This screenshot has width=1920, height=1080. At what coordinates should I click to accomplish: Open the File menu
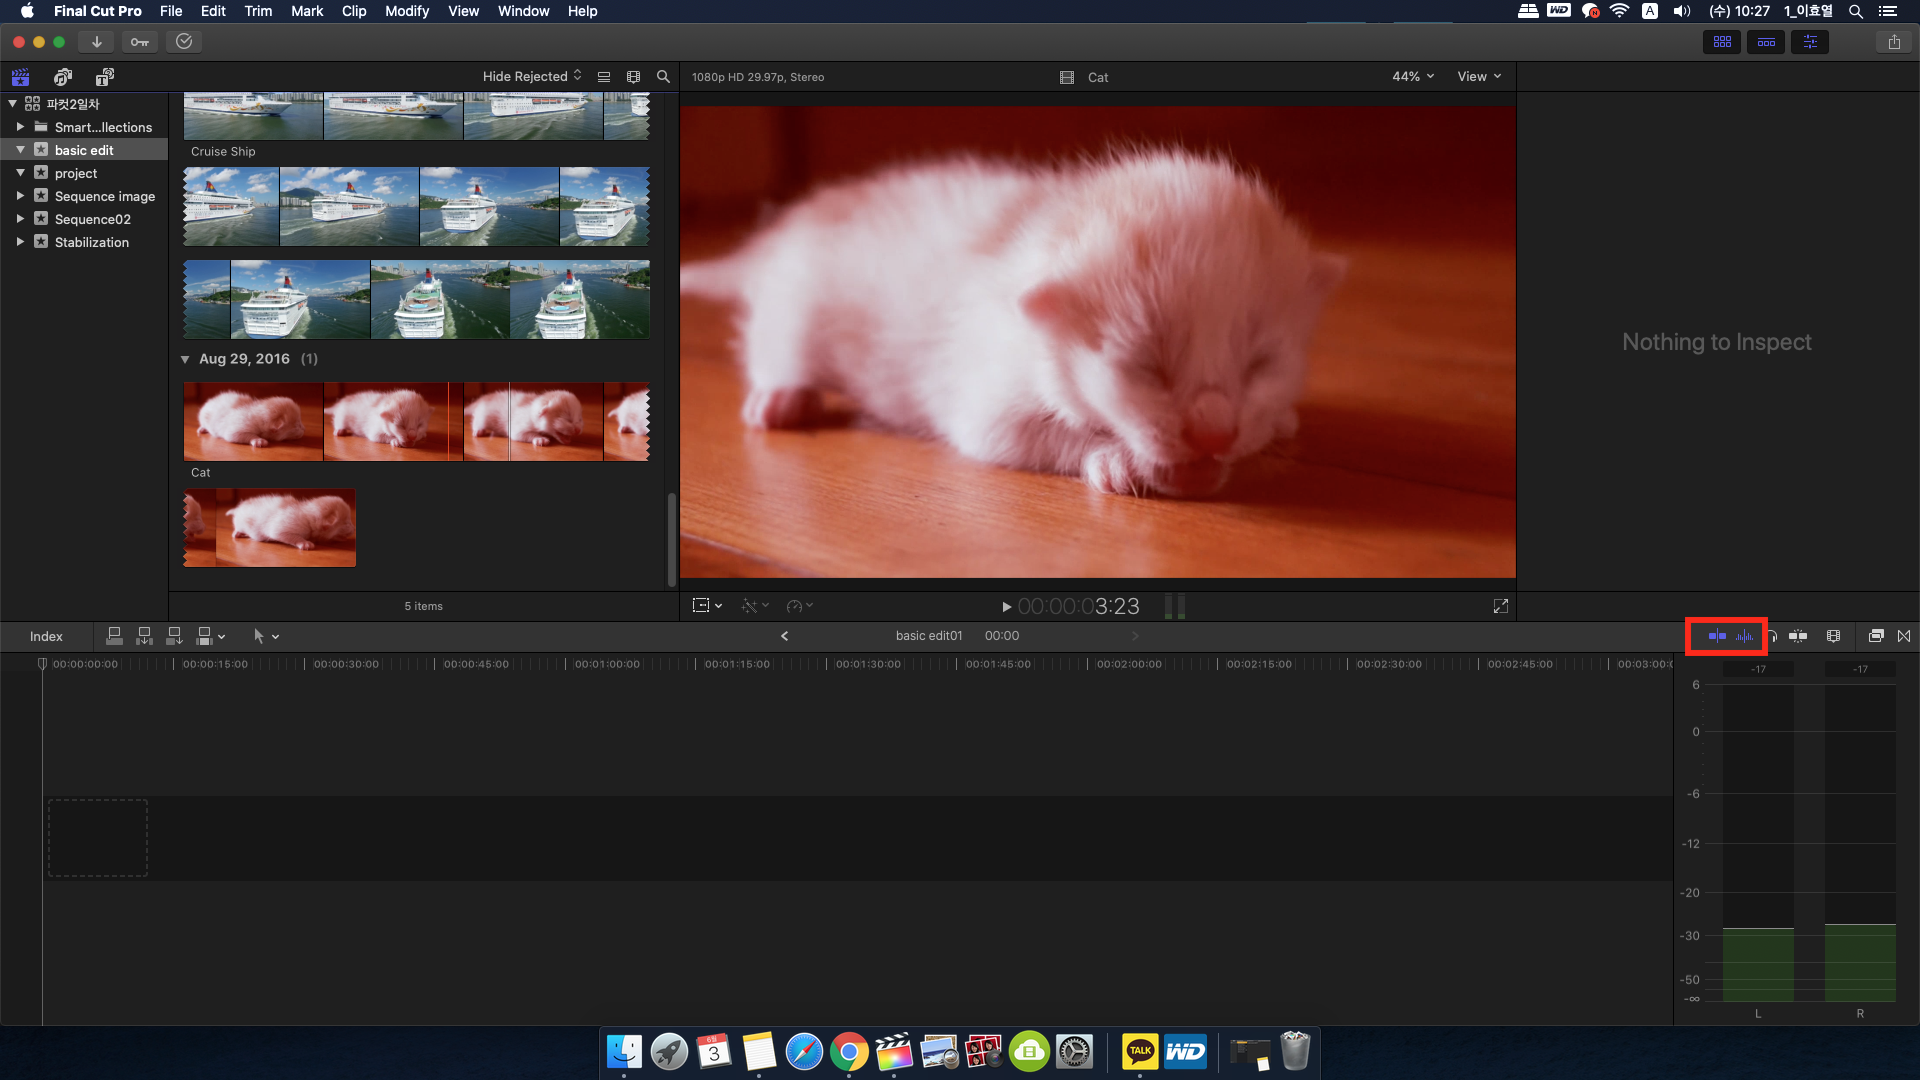(x=171, y=11)
